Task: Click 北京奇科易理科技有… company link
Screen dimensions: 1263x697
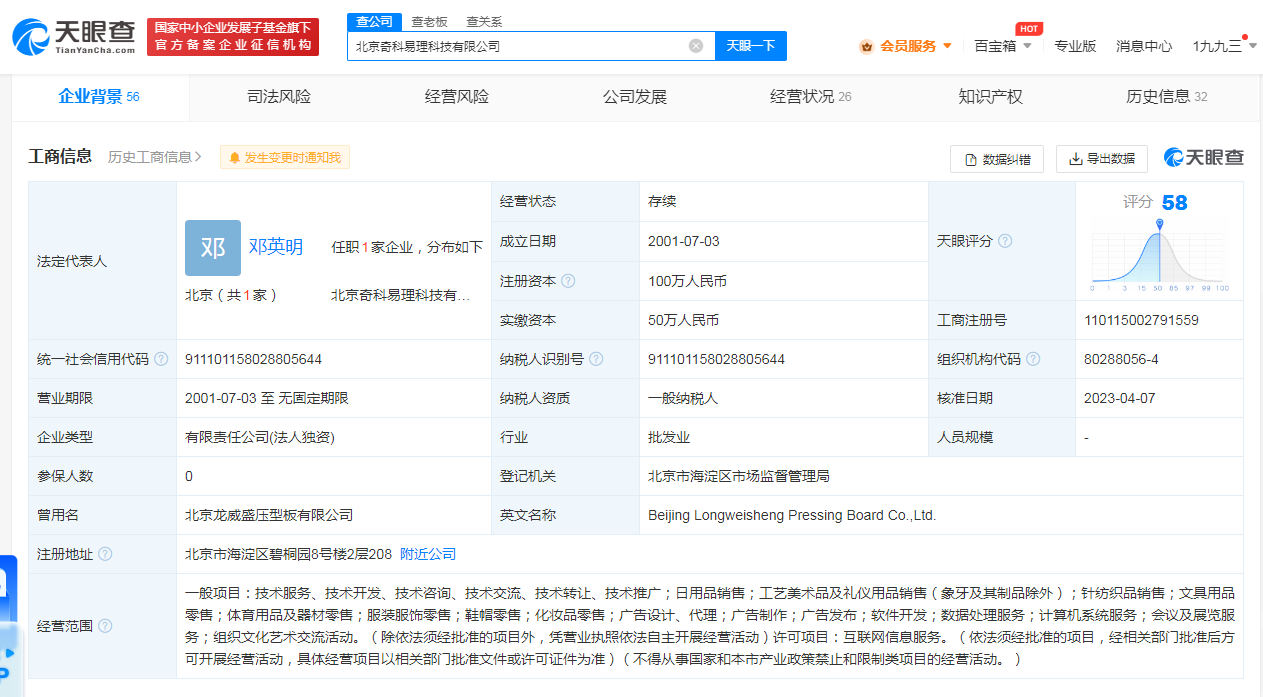Action: [x=400, y=295]
